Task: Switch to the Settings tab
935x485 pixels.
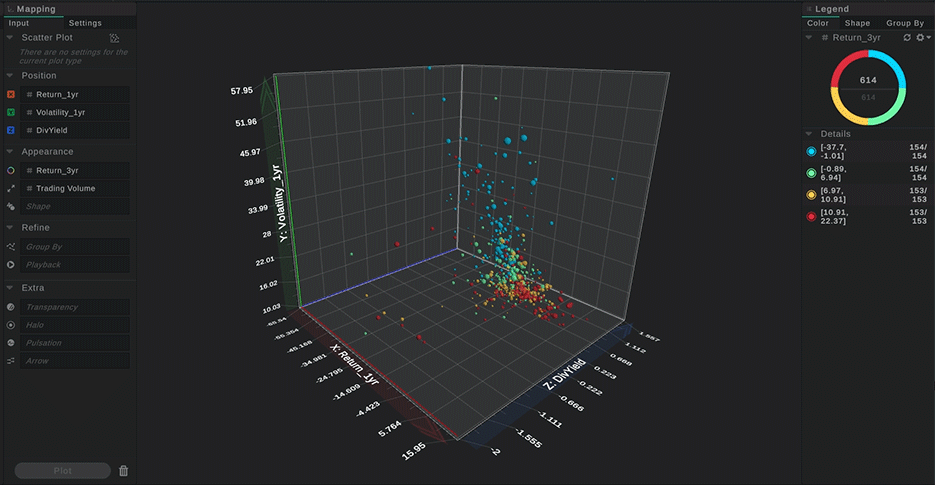Action: pyautogui.click(x=85, y=23)
